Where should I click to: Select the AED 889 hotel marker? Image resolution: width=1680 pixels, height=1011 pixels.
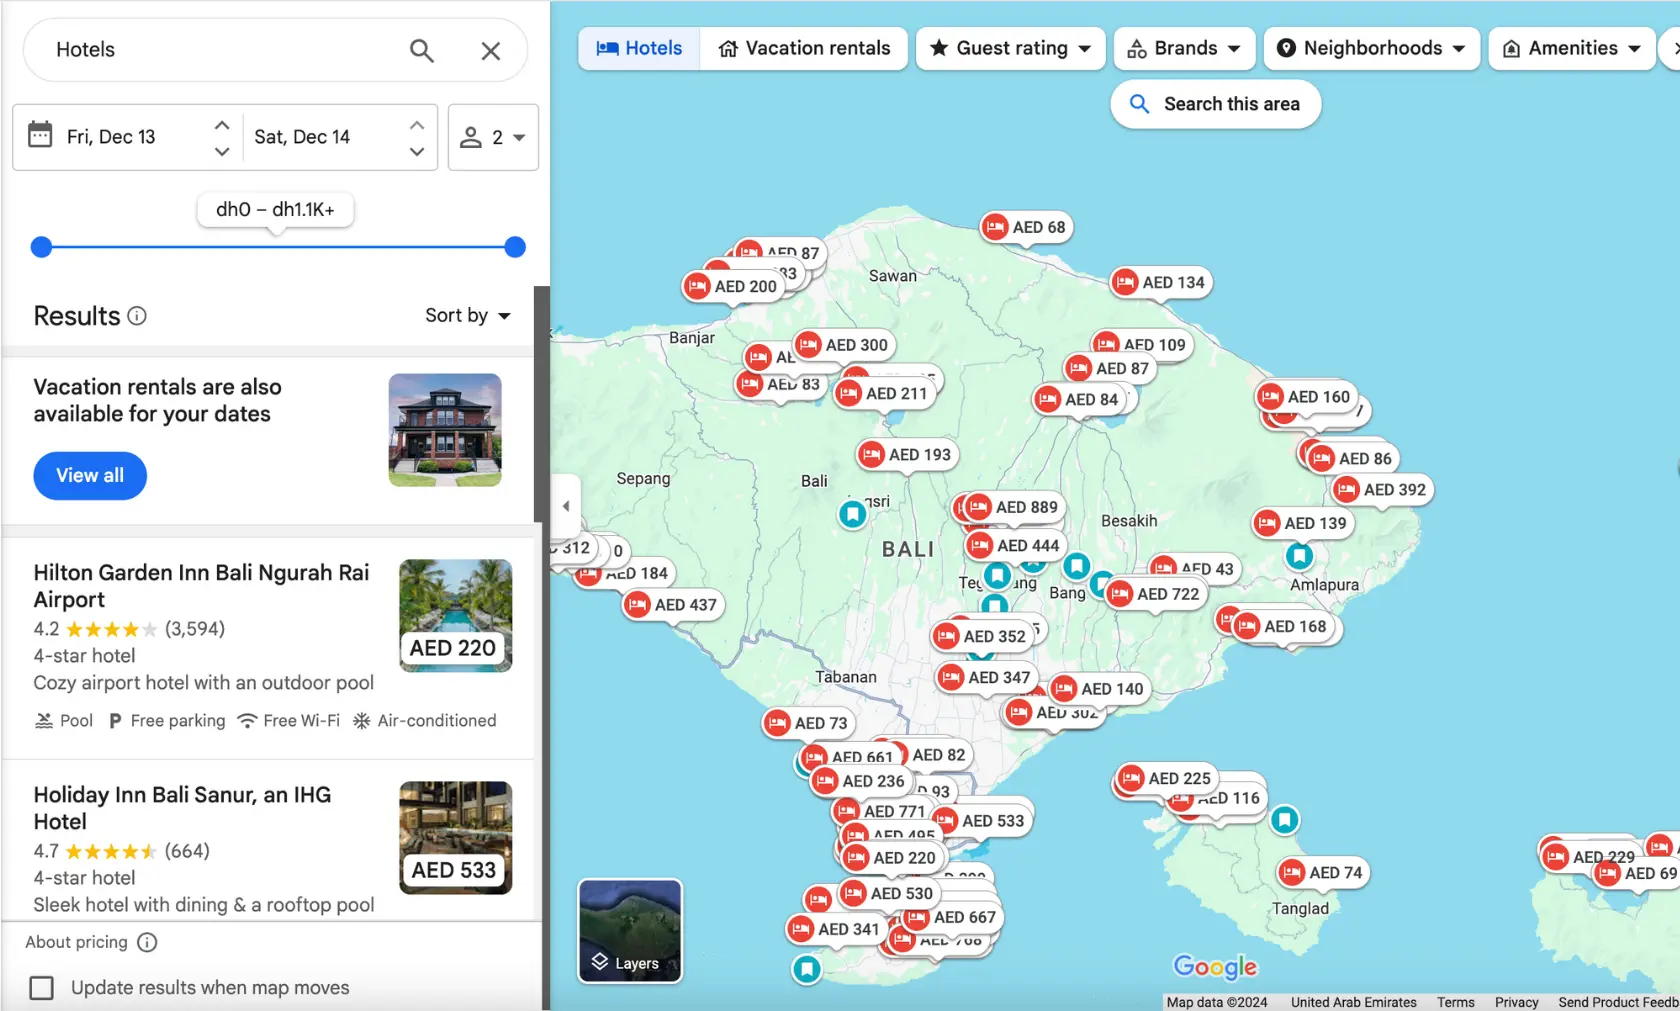click(1013, 507)
